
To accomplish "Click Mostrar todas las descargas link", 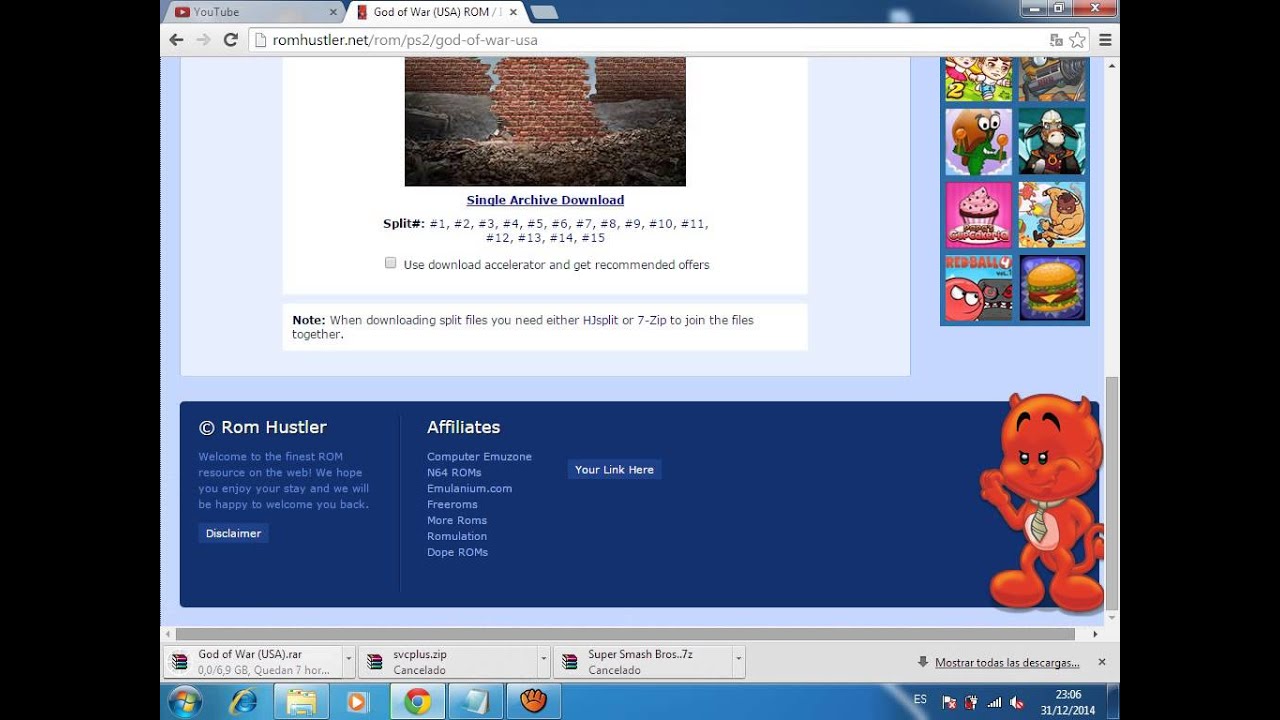I will click(1007, 662).
